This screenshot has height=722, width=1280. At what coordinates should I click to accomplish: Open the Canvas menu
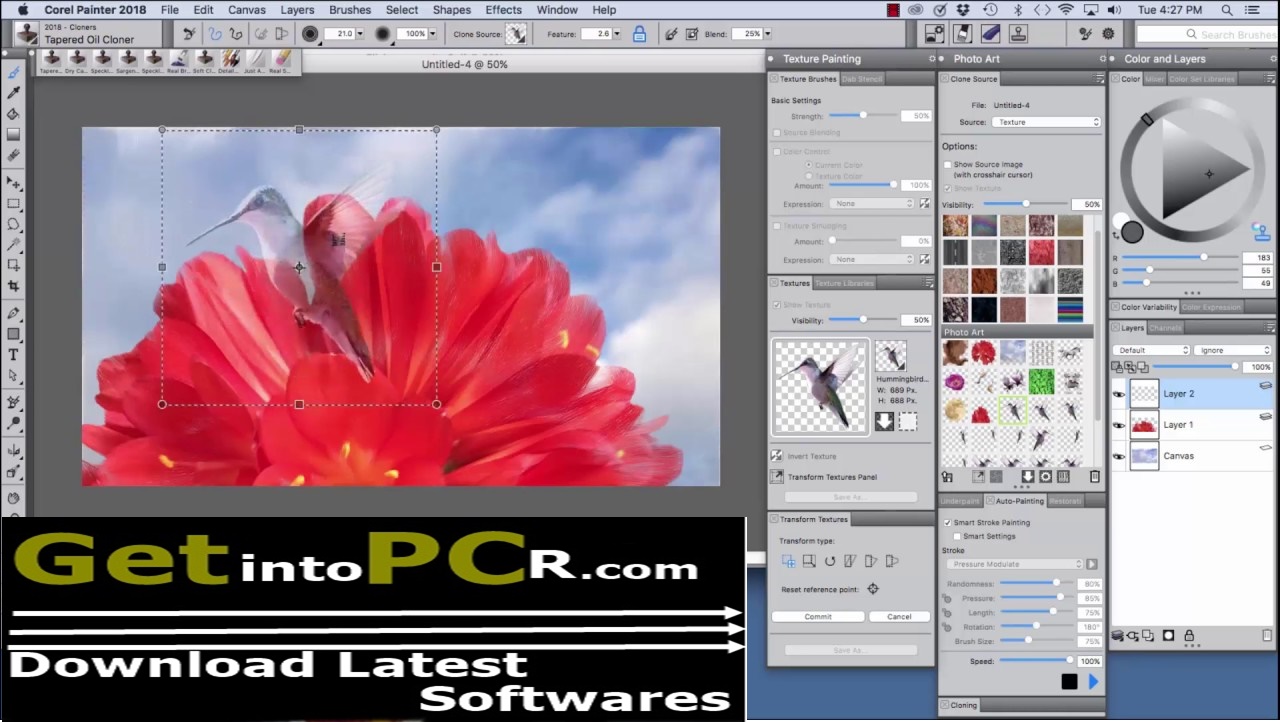pyautogui.click(x=247, y=10)
